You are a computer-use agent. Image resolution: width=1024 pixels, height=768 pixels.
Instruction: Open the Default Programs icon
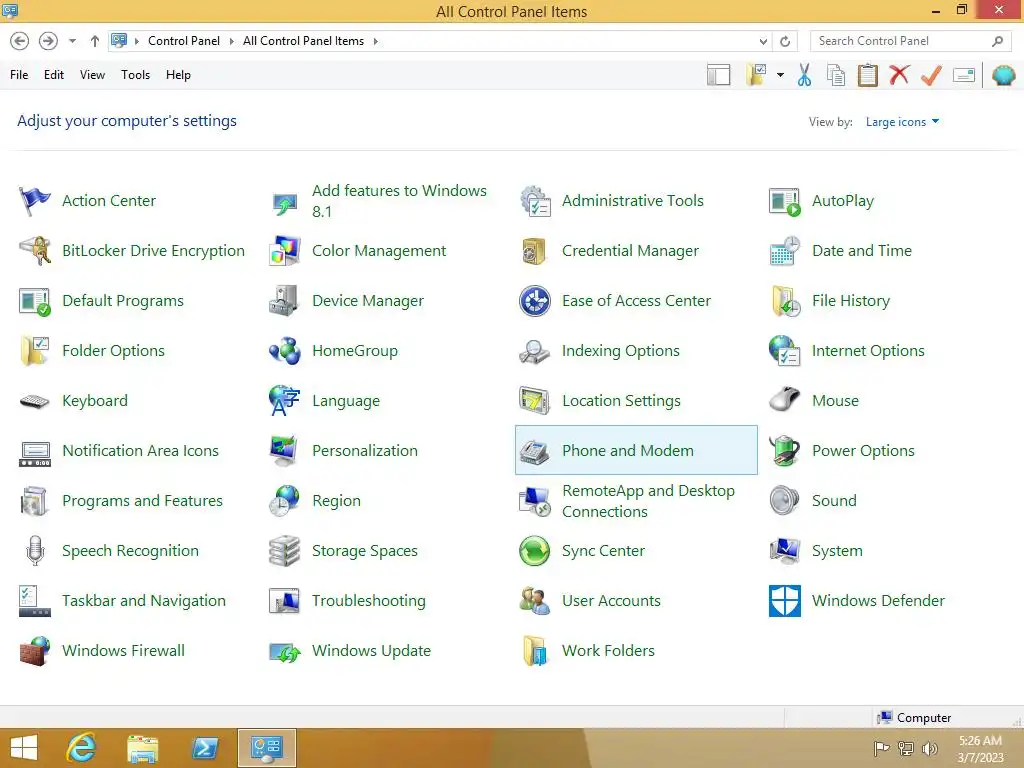(35, 301)
